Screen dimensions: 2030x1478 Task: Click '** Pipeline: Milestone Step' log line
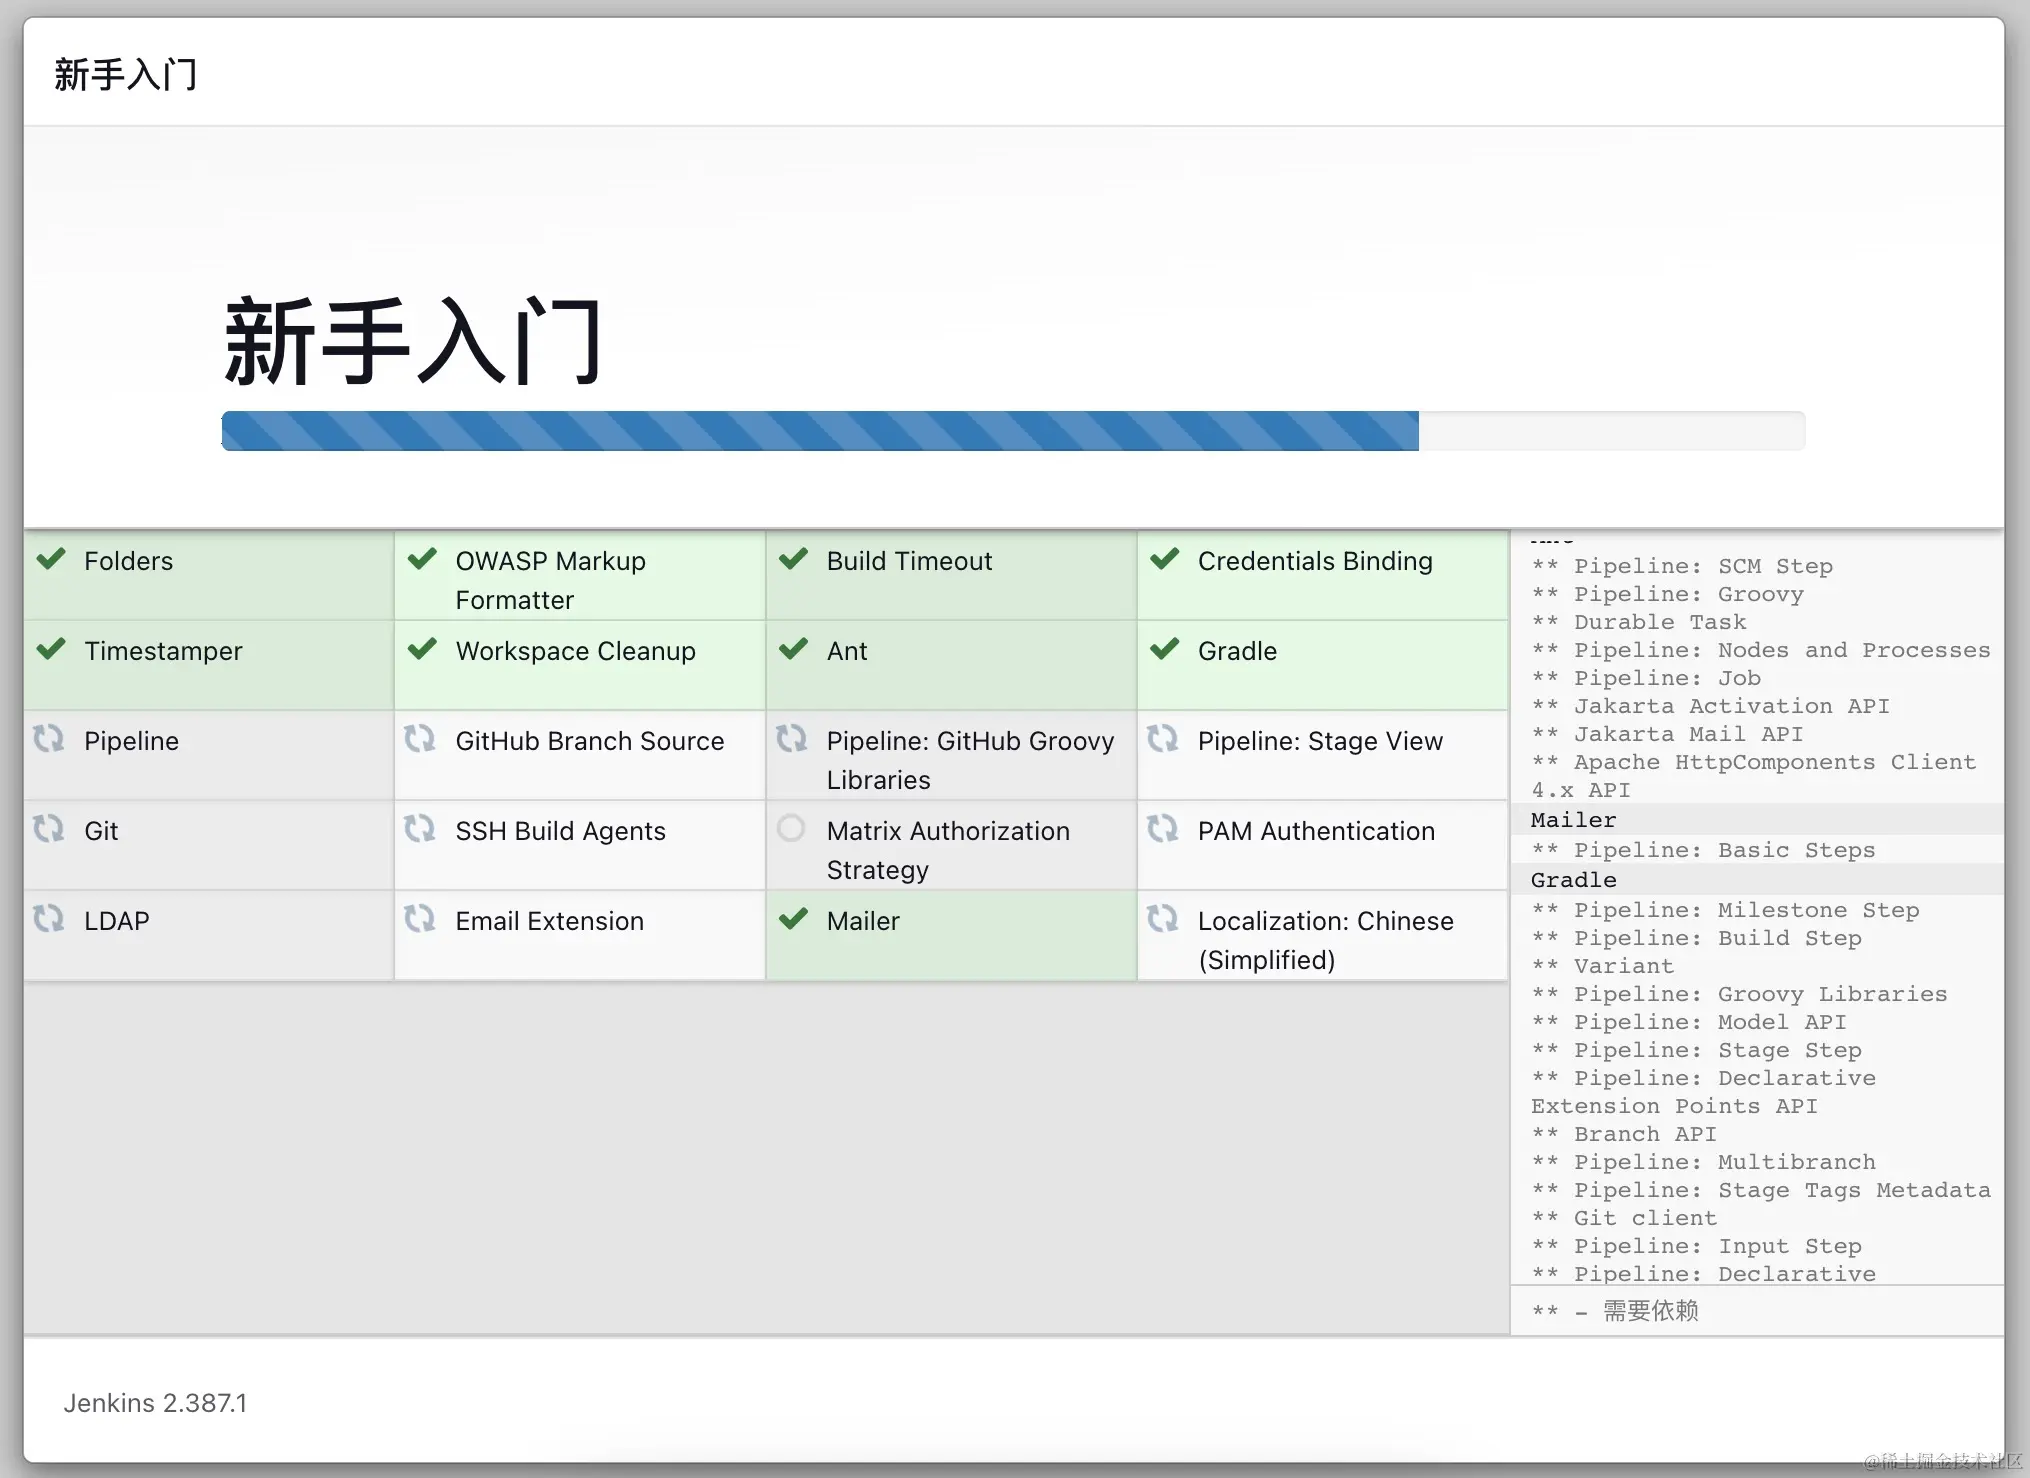click(1725, 910)
